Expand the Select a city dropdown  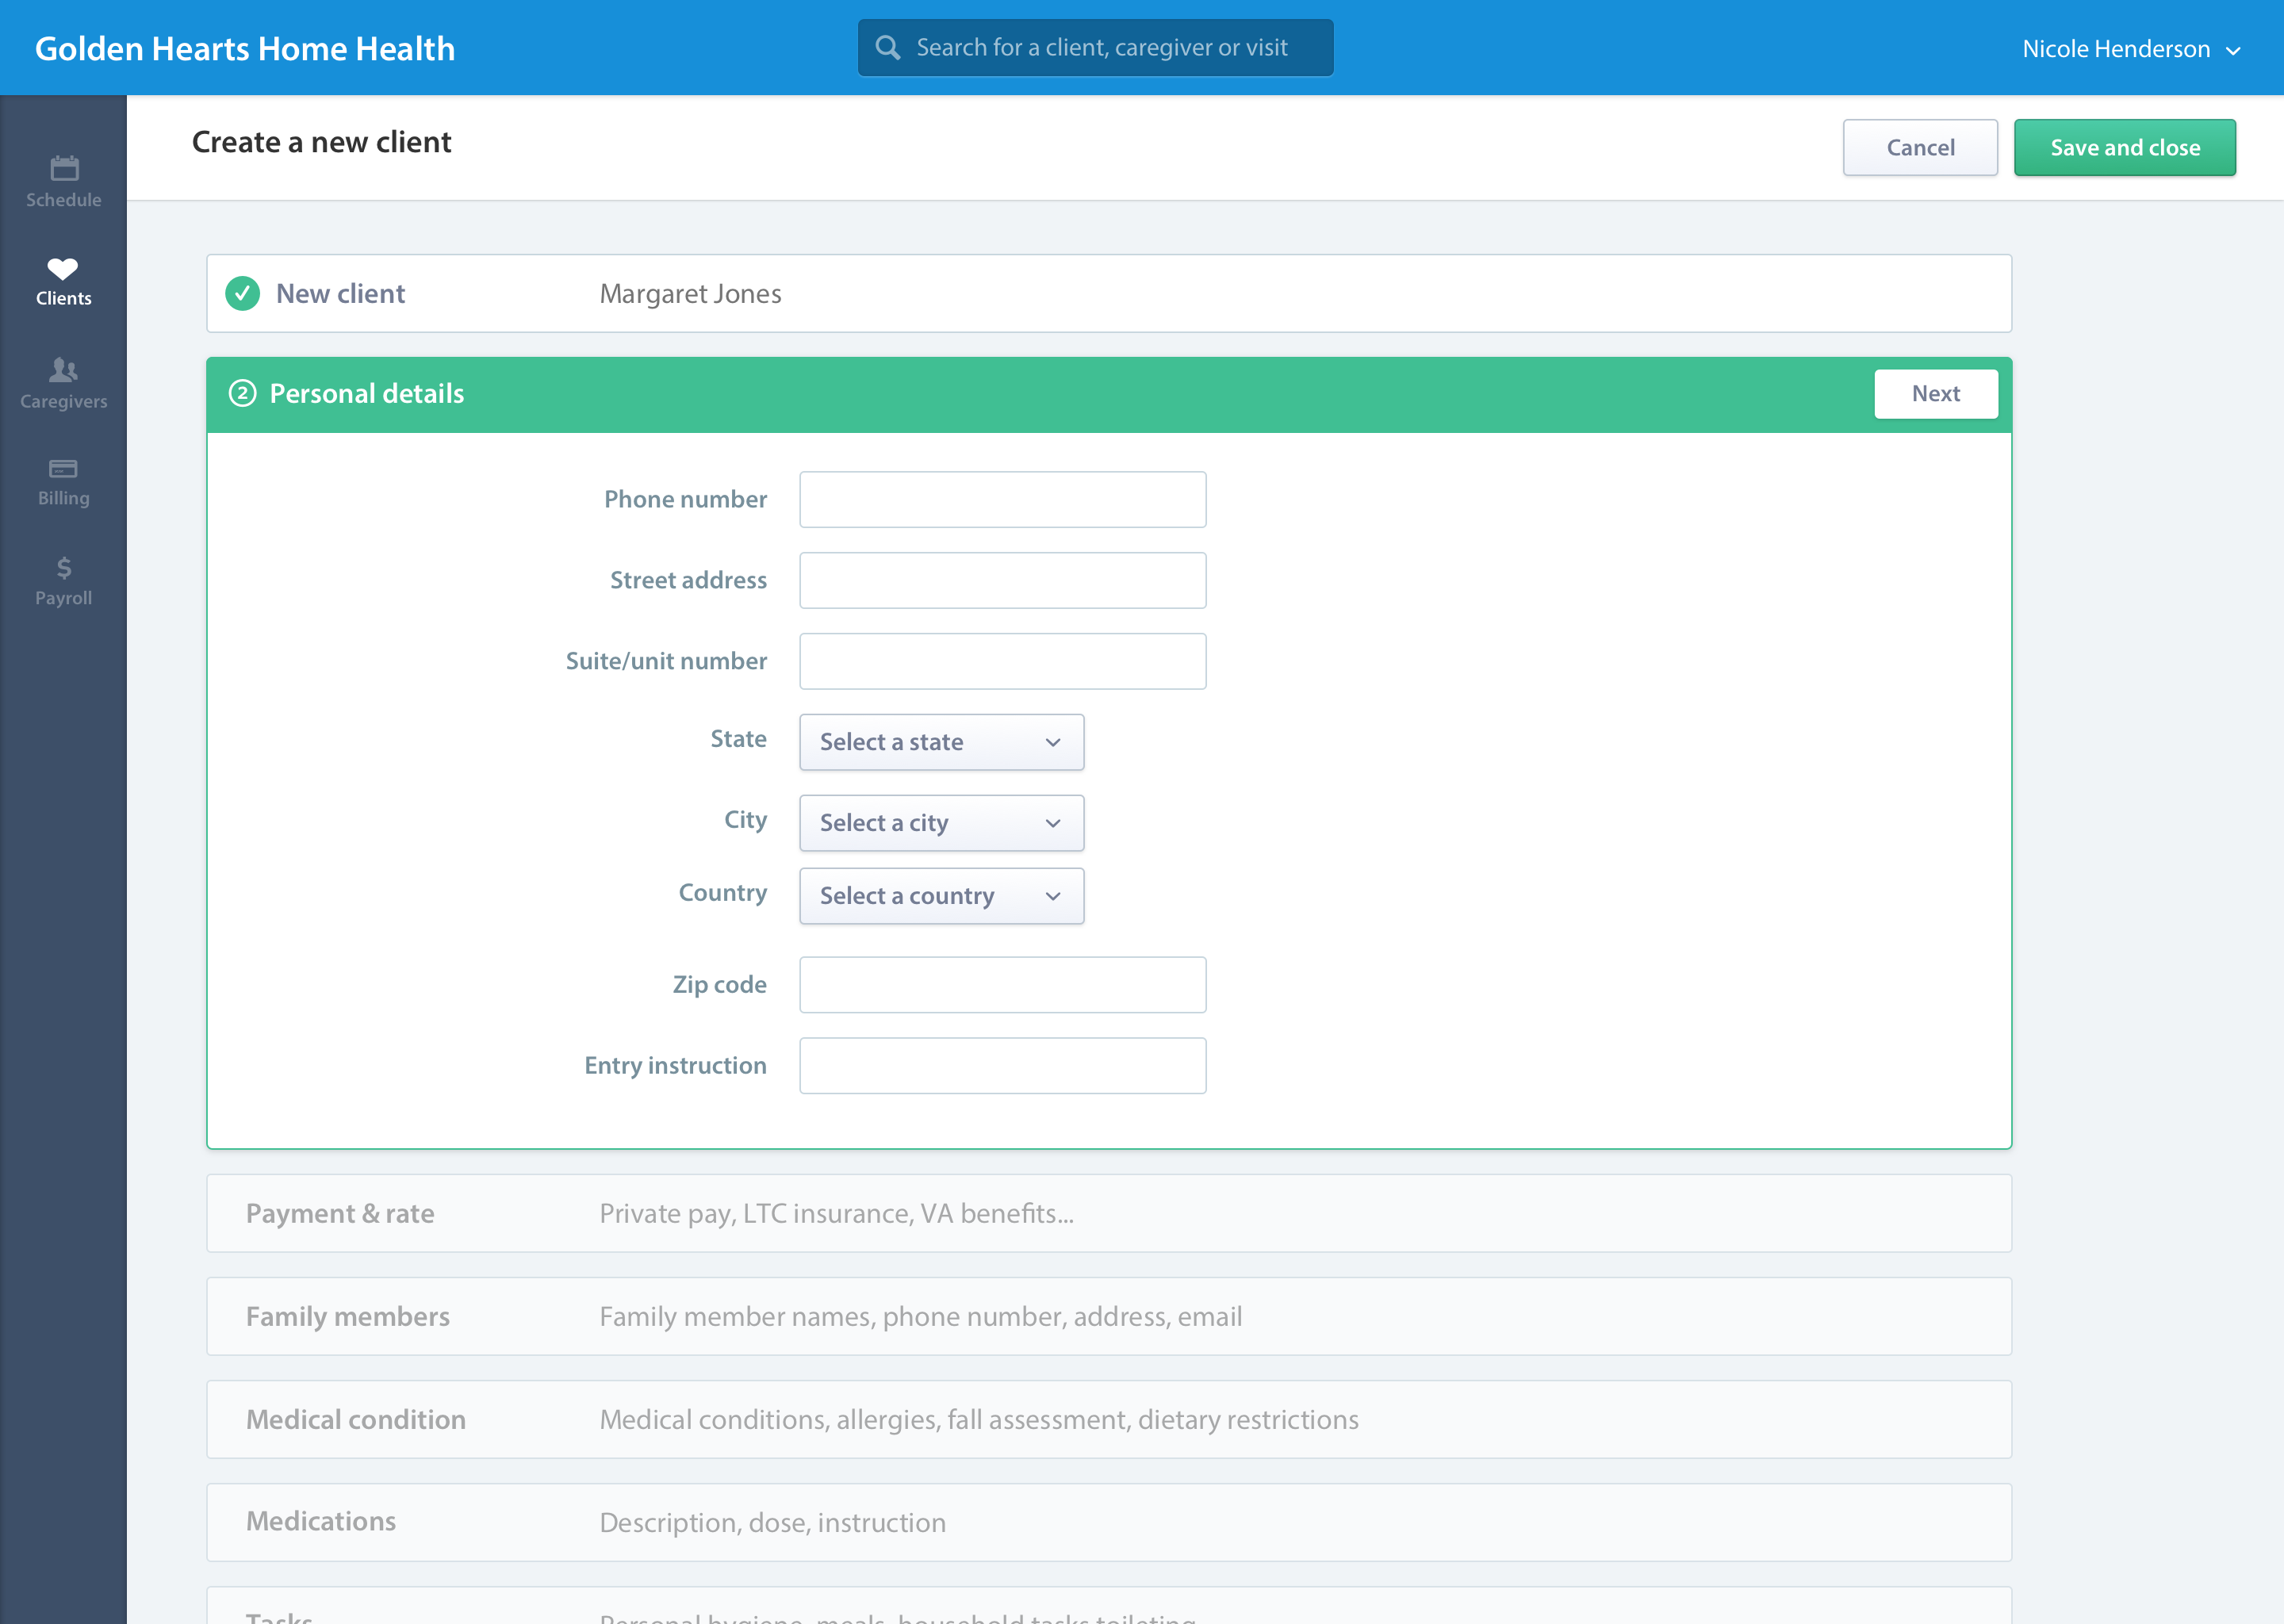tap(941, 823)
